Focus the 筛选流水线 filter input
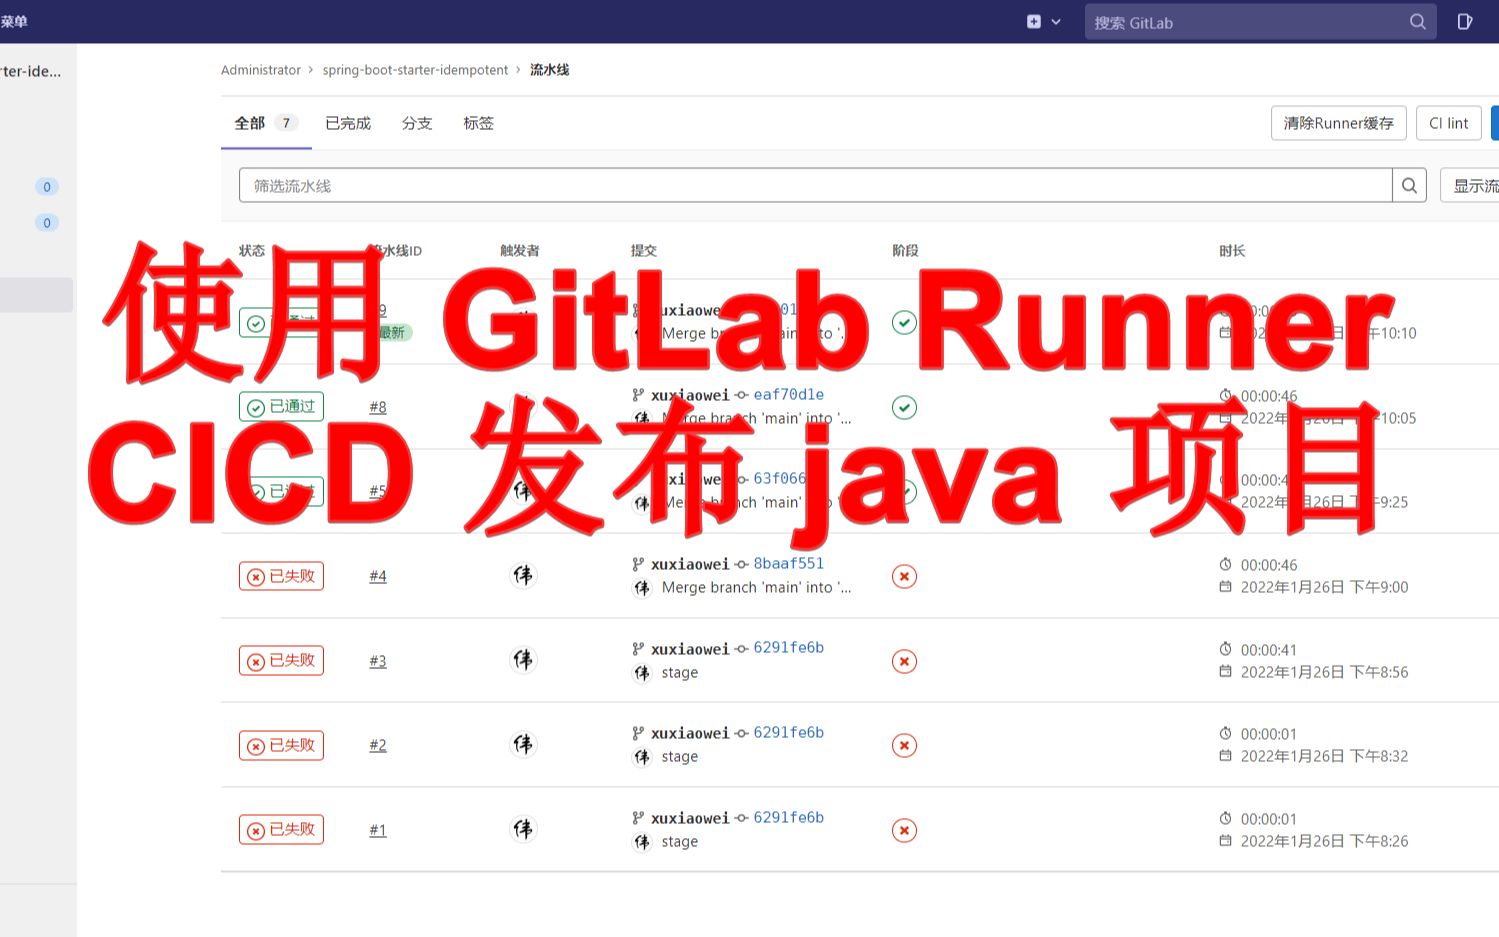This screenshot has height=937, width=1499. [x=815, y=185]
